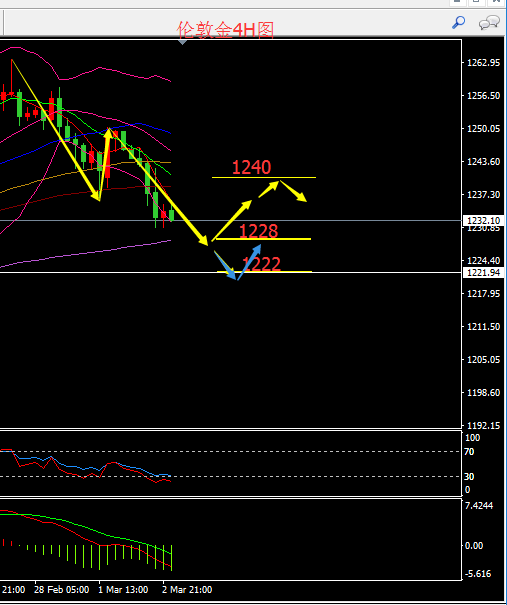Click the 28 Feb 05:00 time label

(61, 590)
